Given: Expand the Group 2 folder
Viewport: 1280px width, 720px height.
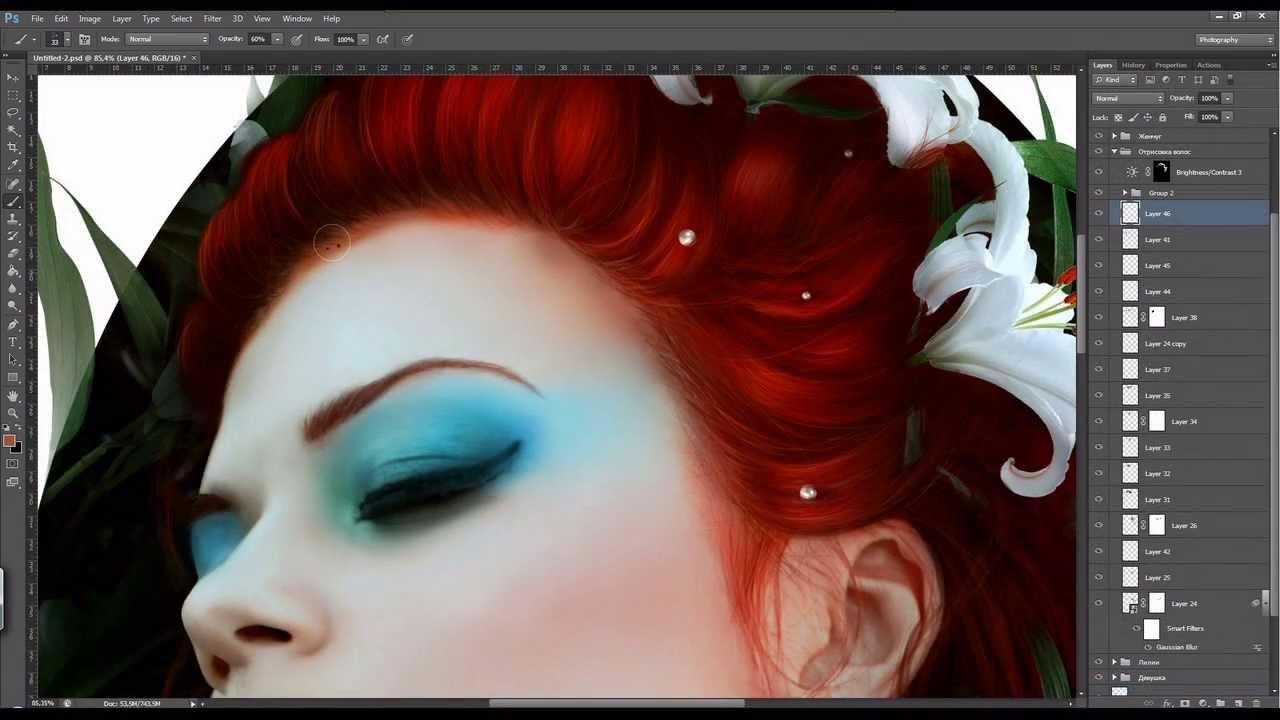Looking at the screenshot, I should click(x=1125, y=192).
